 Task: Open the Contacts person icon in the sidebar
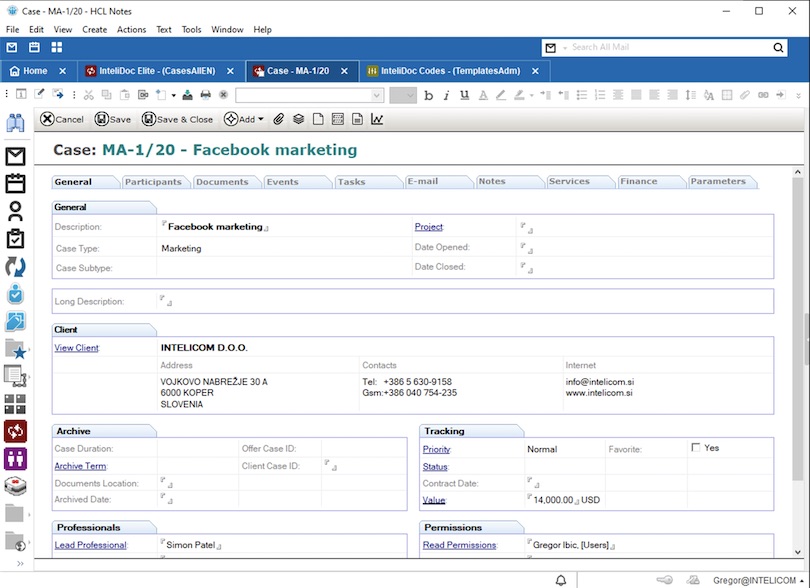15,211
